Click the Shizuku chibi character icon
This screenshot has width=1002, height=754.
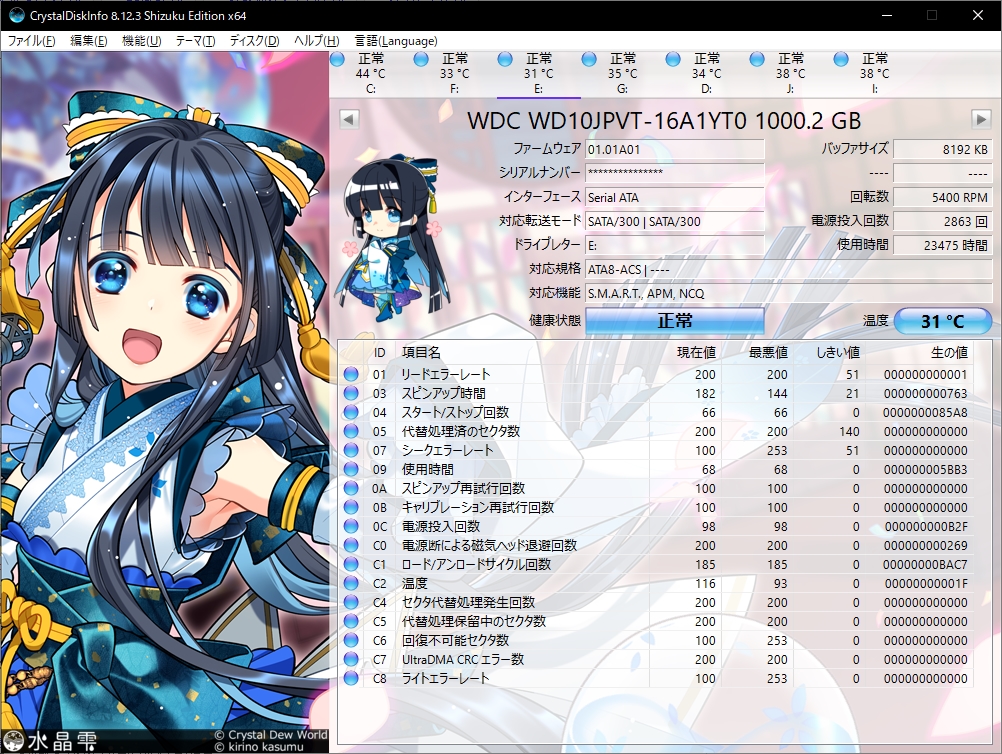392,237
